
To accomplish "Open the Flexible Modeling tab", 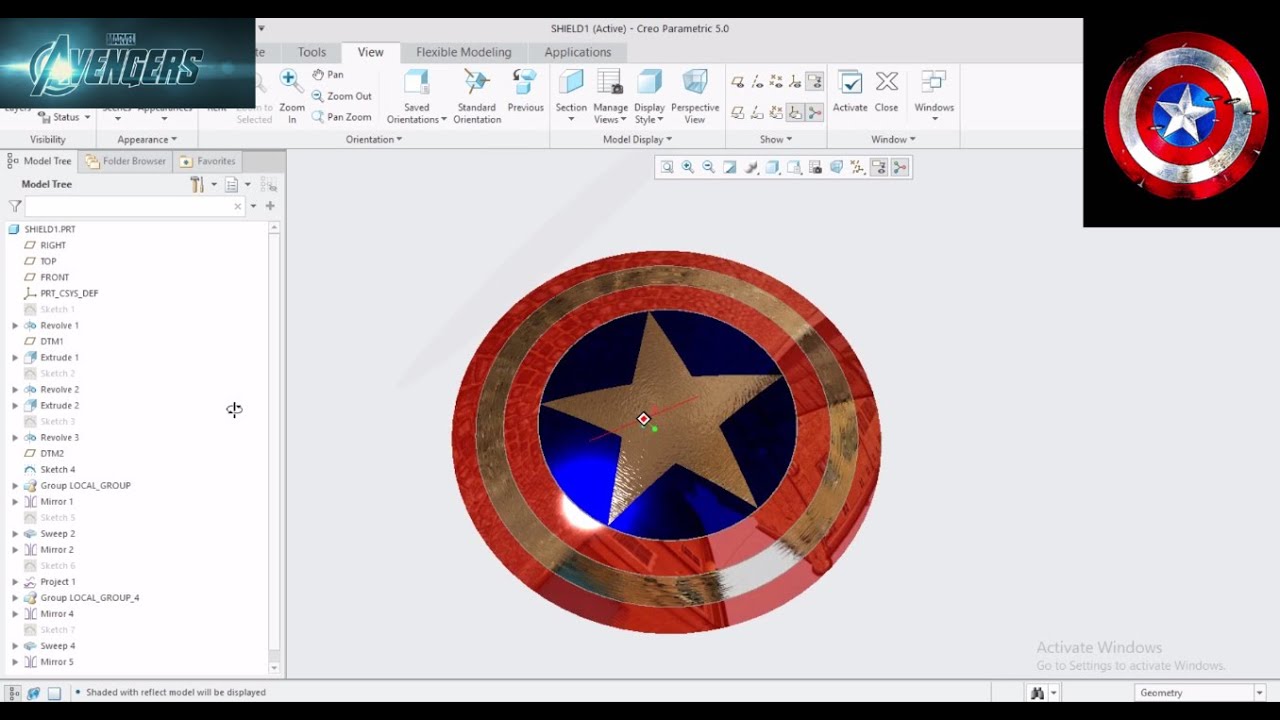I will (463, 52).
